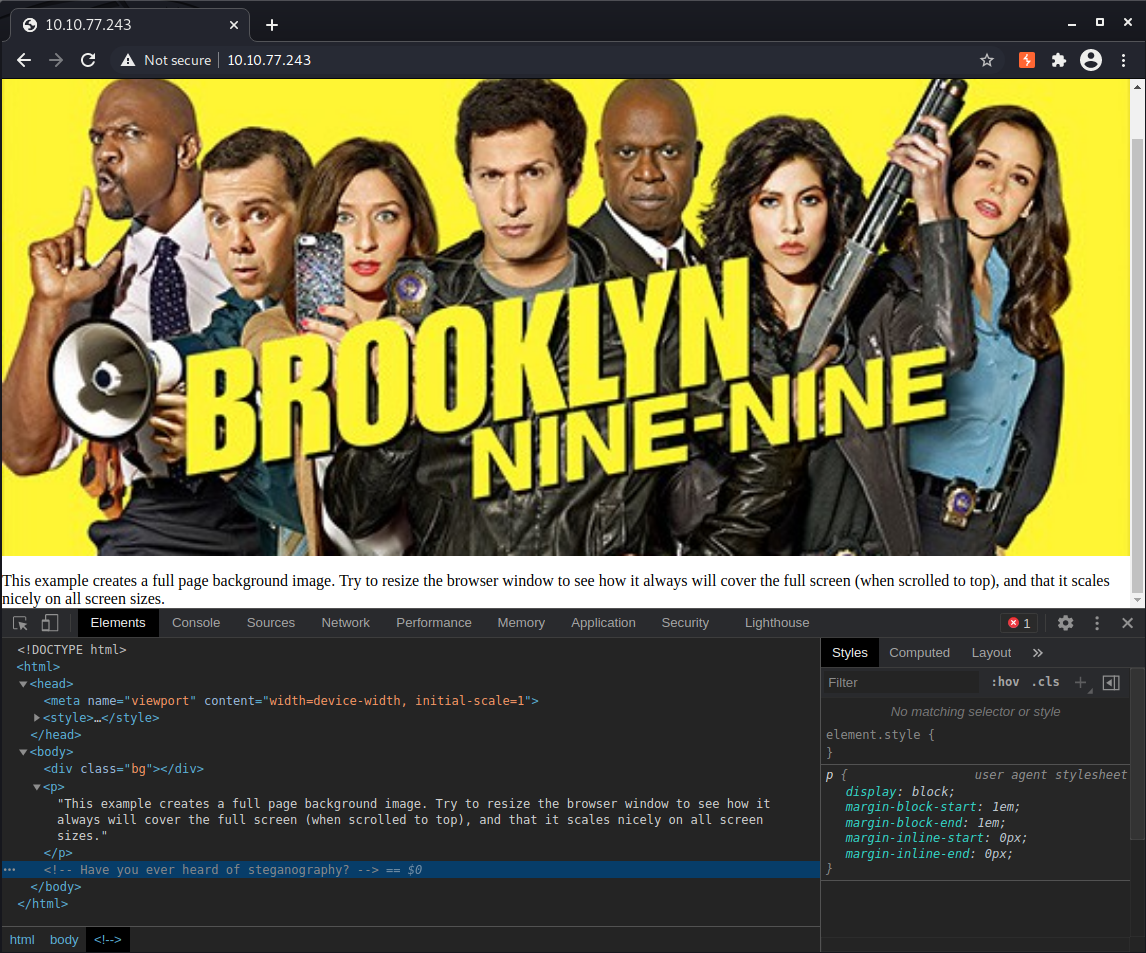
Task: Click the Not secure warning icon
Action: coord(128,60)
